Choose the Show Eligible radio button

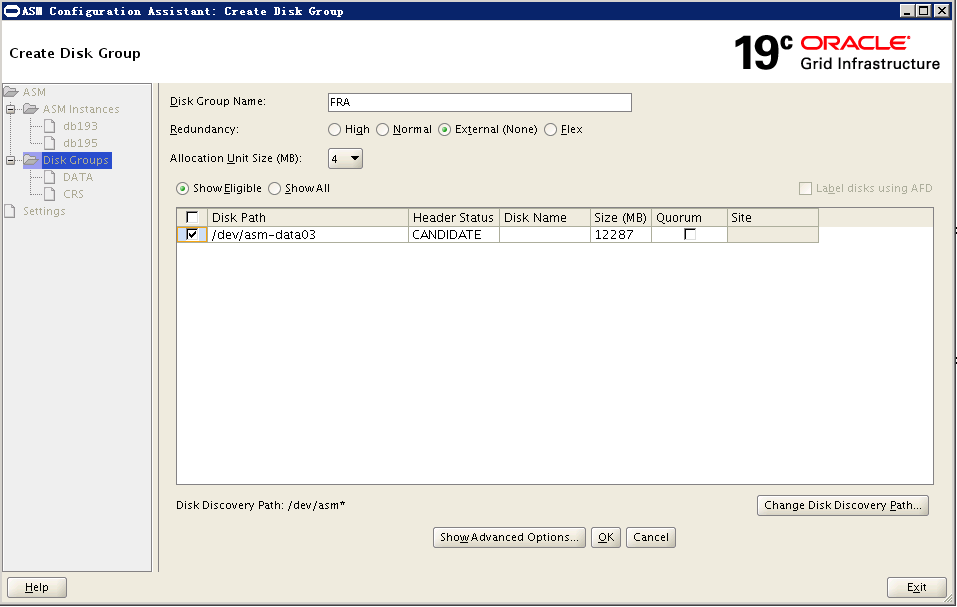pos(182,189)
